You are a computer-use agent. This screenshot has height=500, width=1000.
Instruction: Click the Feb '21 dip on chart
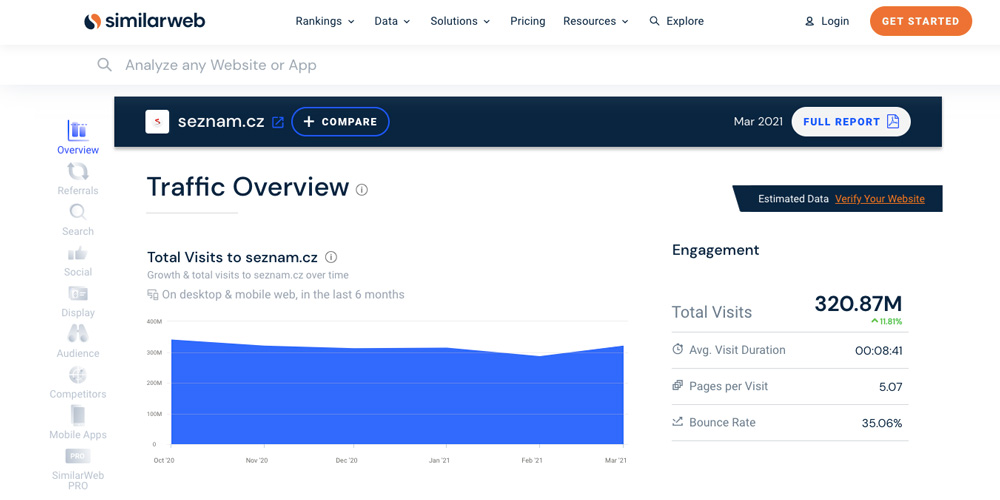(540, 356)
